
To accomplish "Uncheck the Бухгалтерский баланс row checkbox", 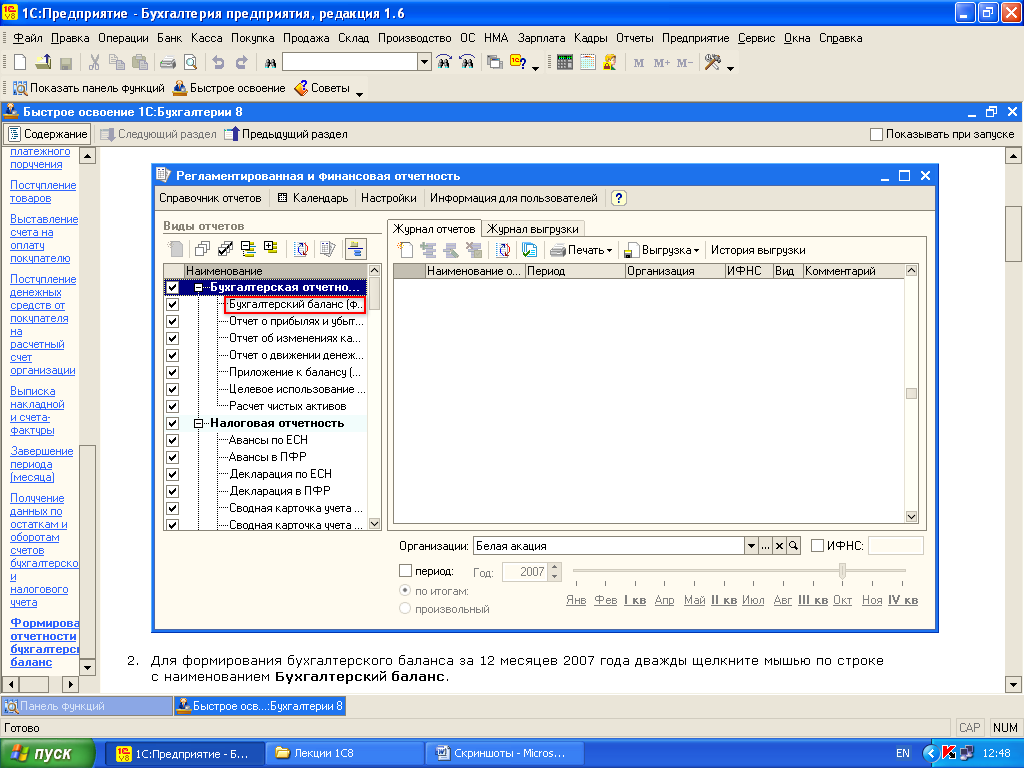I will [x=172, y=304].
